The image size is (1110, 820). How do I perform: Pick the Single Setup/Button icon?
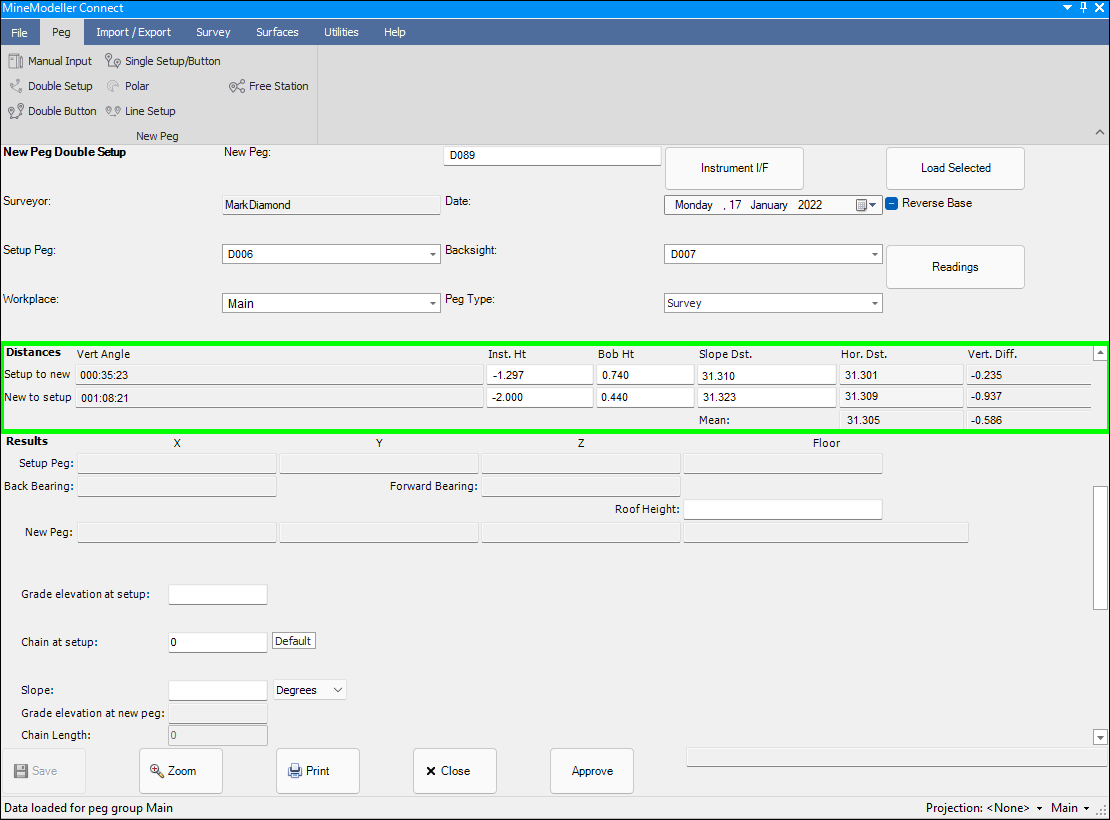pyautogui.click(x=113, y=61)
